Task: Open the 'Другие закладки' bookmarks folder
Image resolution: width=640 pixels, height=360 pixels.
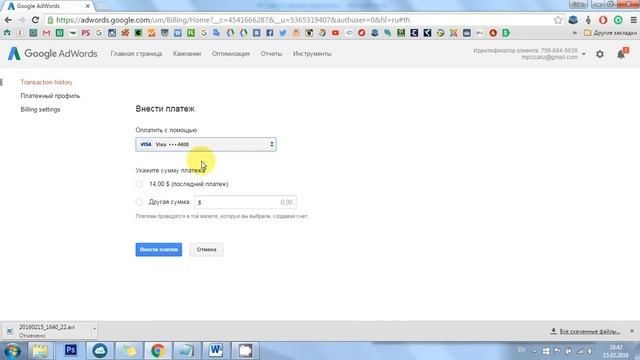Action: point(610,33)
